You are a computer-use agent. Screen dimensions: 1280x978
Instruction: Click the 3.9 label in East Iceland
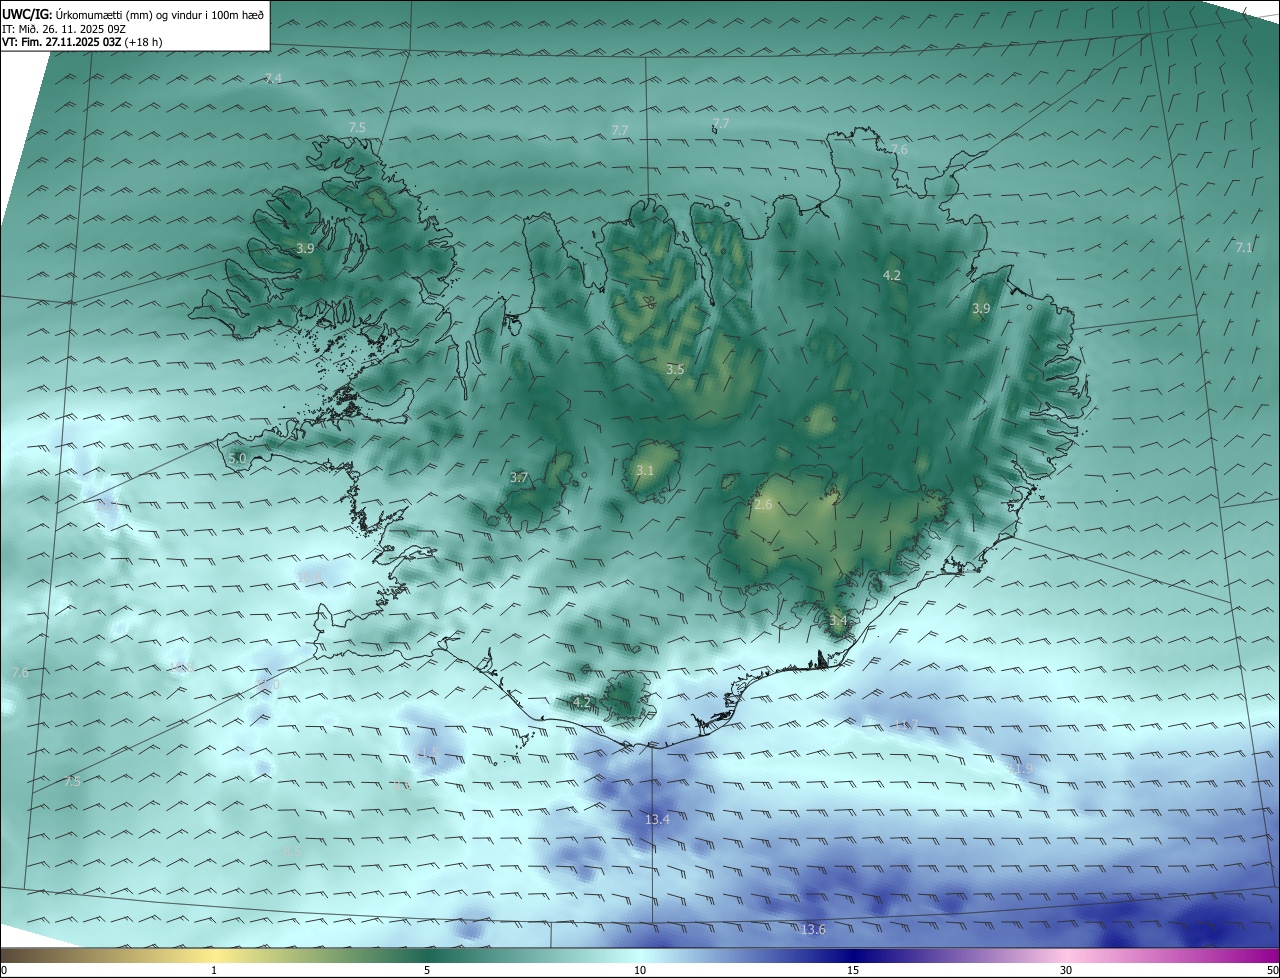coord(981,309)
